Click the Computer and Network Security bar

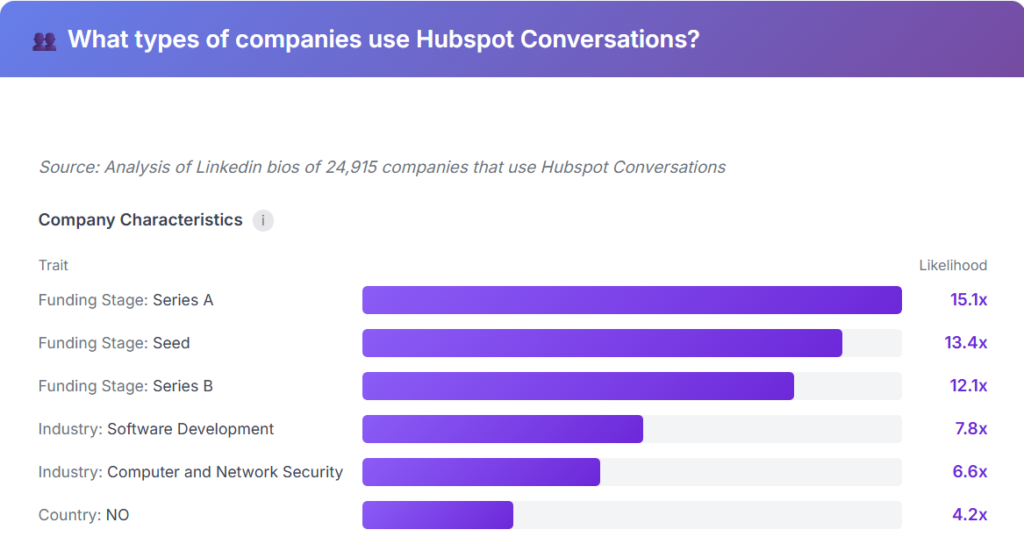(480, 472)
